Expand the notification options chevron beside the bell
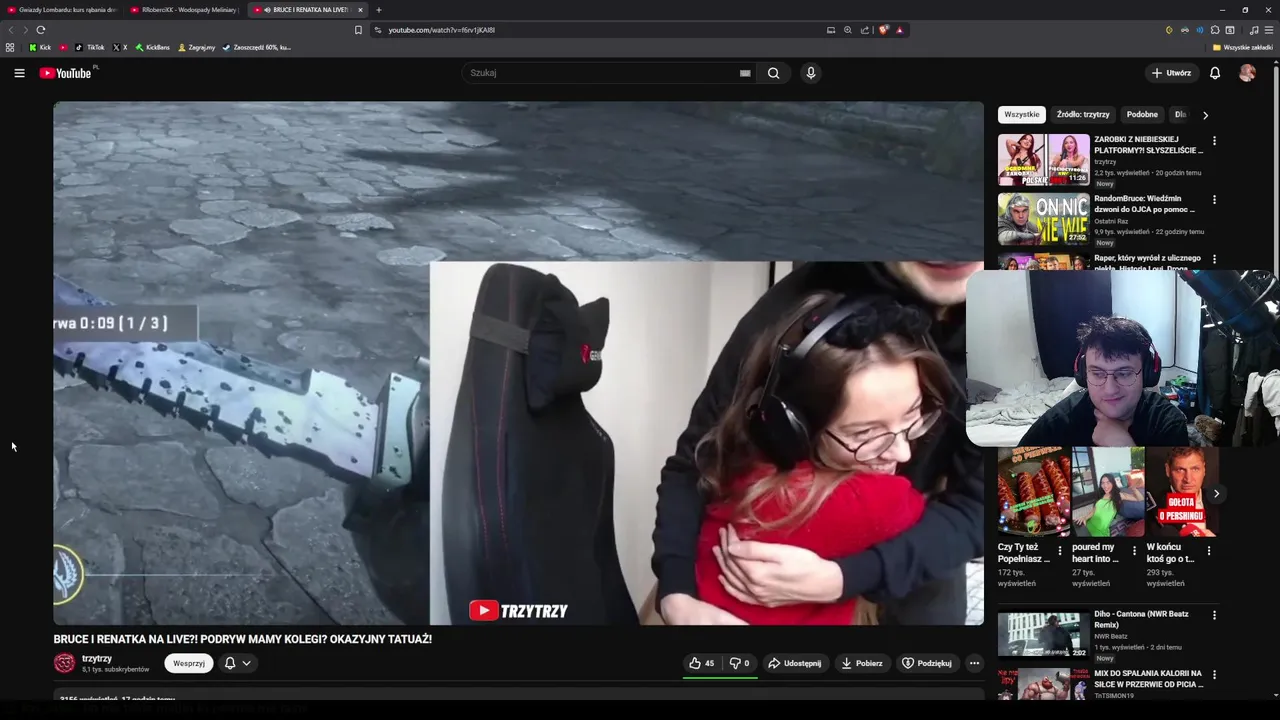Screen dimensions: 1280x720 [246, 663]
